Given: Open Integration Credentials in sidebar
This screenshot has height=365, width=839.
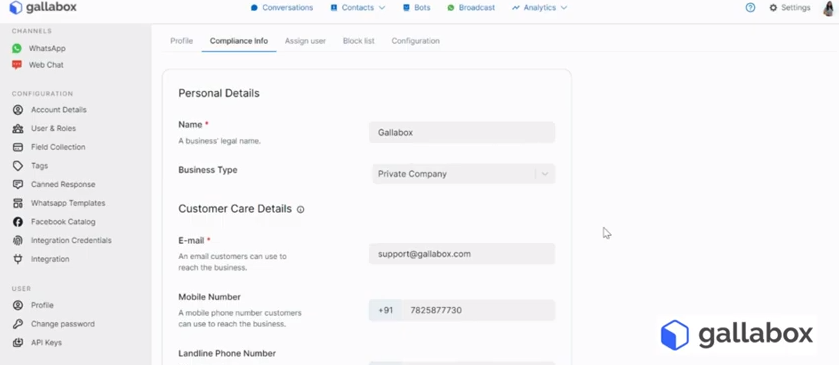Looking at the screenshot, I should 71,240.
